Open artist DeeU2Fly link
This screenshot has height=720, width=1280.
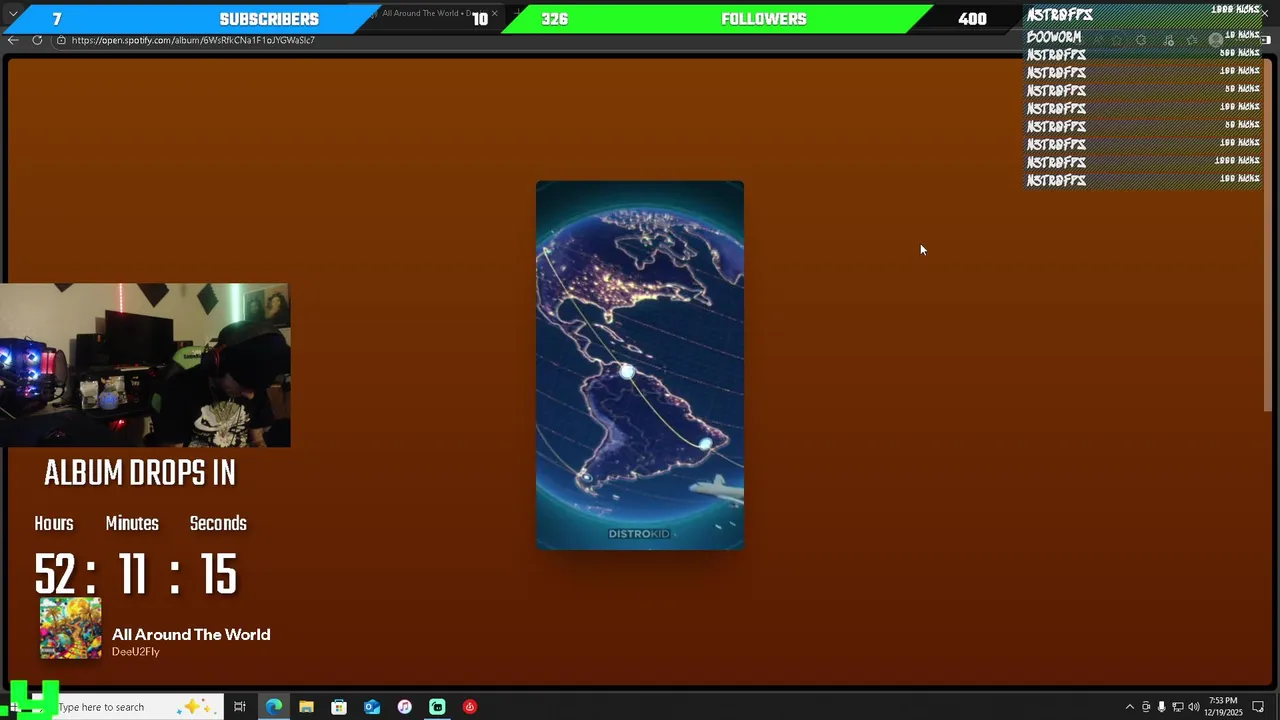[x=136, y=652]
